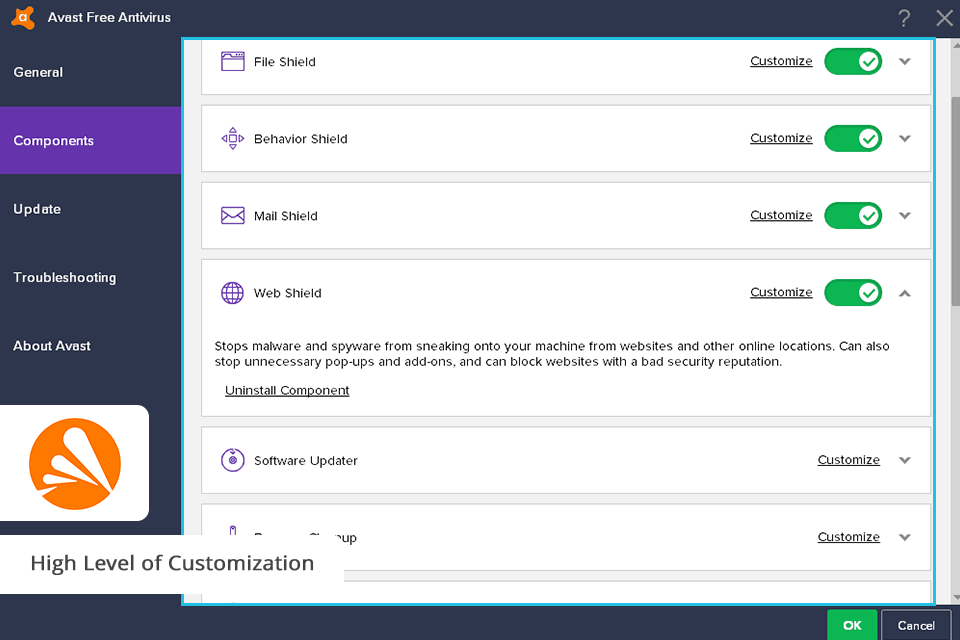Select the Components tab
The image size is (960, 640).
[x=91, y=140]
